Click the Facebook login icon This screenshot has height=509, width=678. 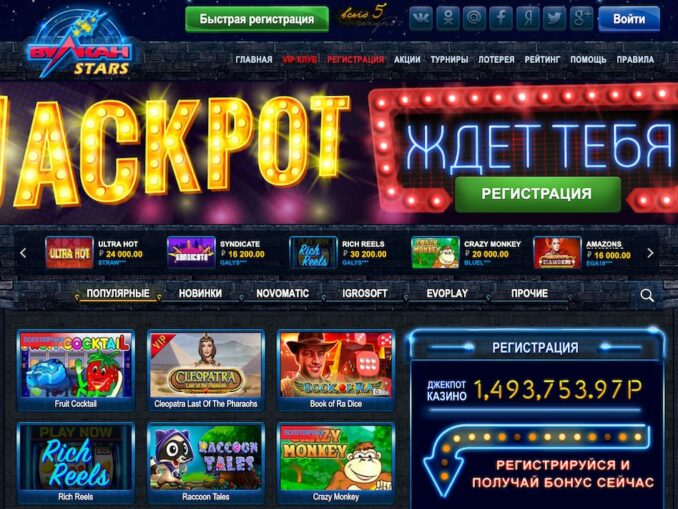(501, 19)
